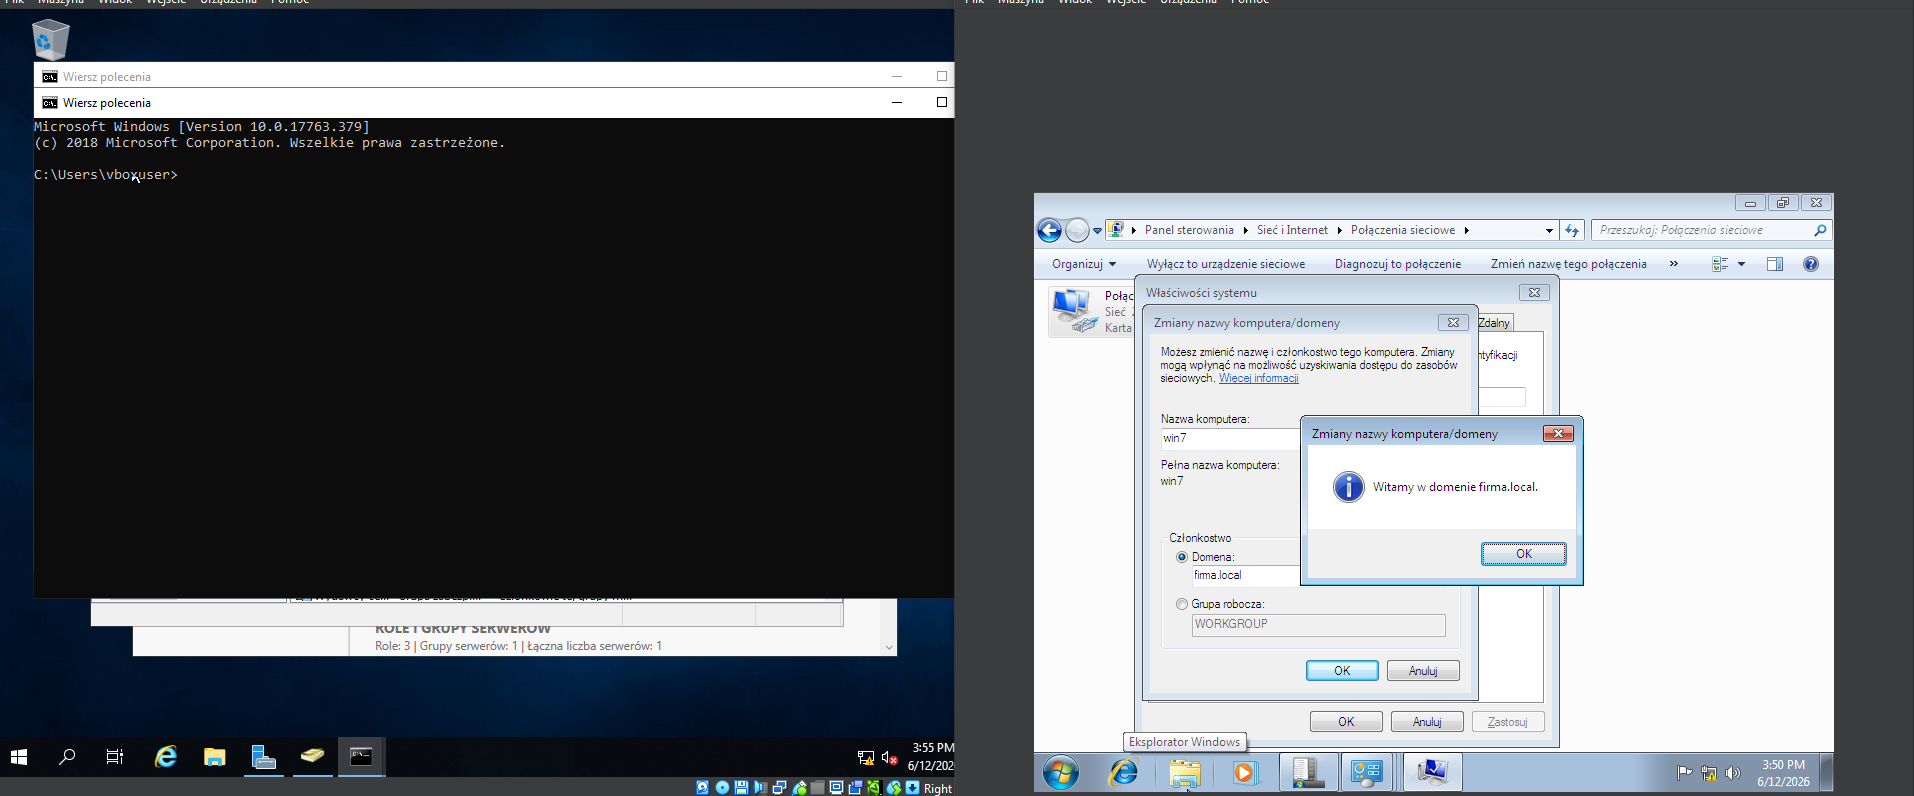Viewport: 1914px width, 796px height.
Task: Open help in the Network Connections toolbar
Action: (x=1811, y=264)
